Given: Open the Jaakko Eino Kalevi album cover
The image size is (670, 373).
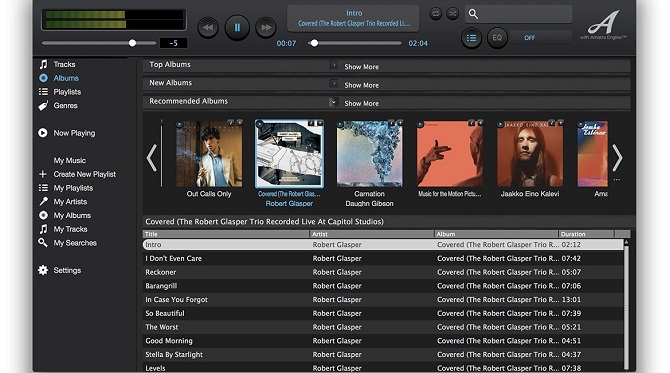Looking at the screenshot, I should click(530, 154).
